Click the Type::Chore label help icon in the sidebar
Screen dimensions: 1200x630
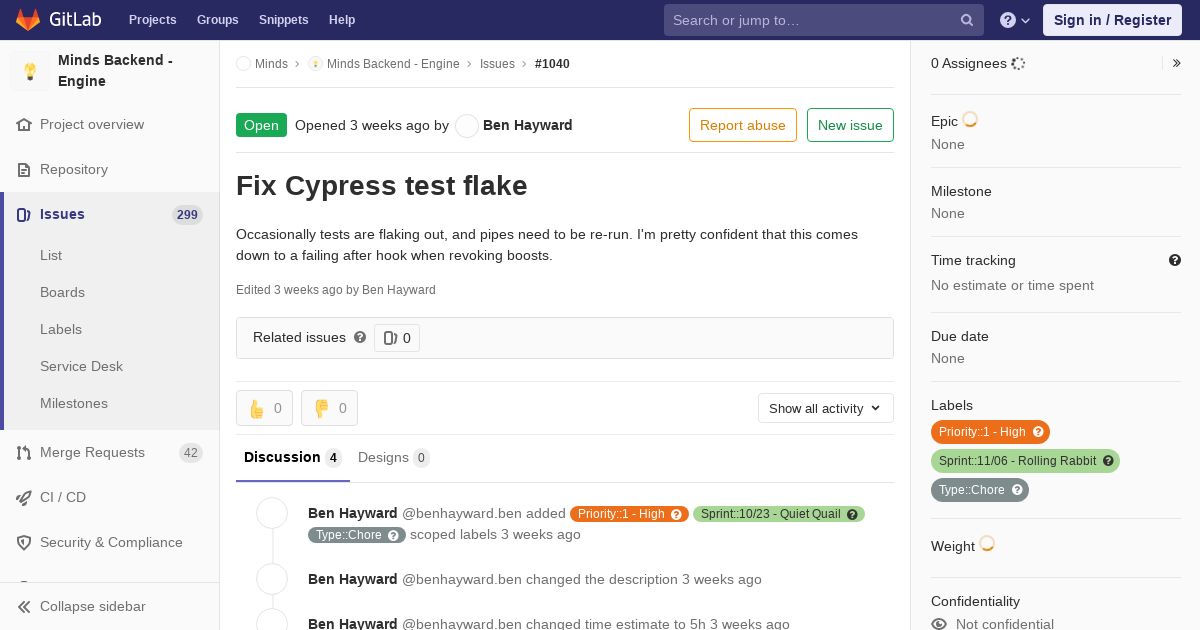click(1017, 490)
